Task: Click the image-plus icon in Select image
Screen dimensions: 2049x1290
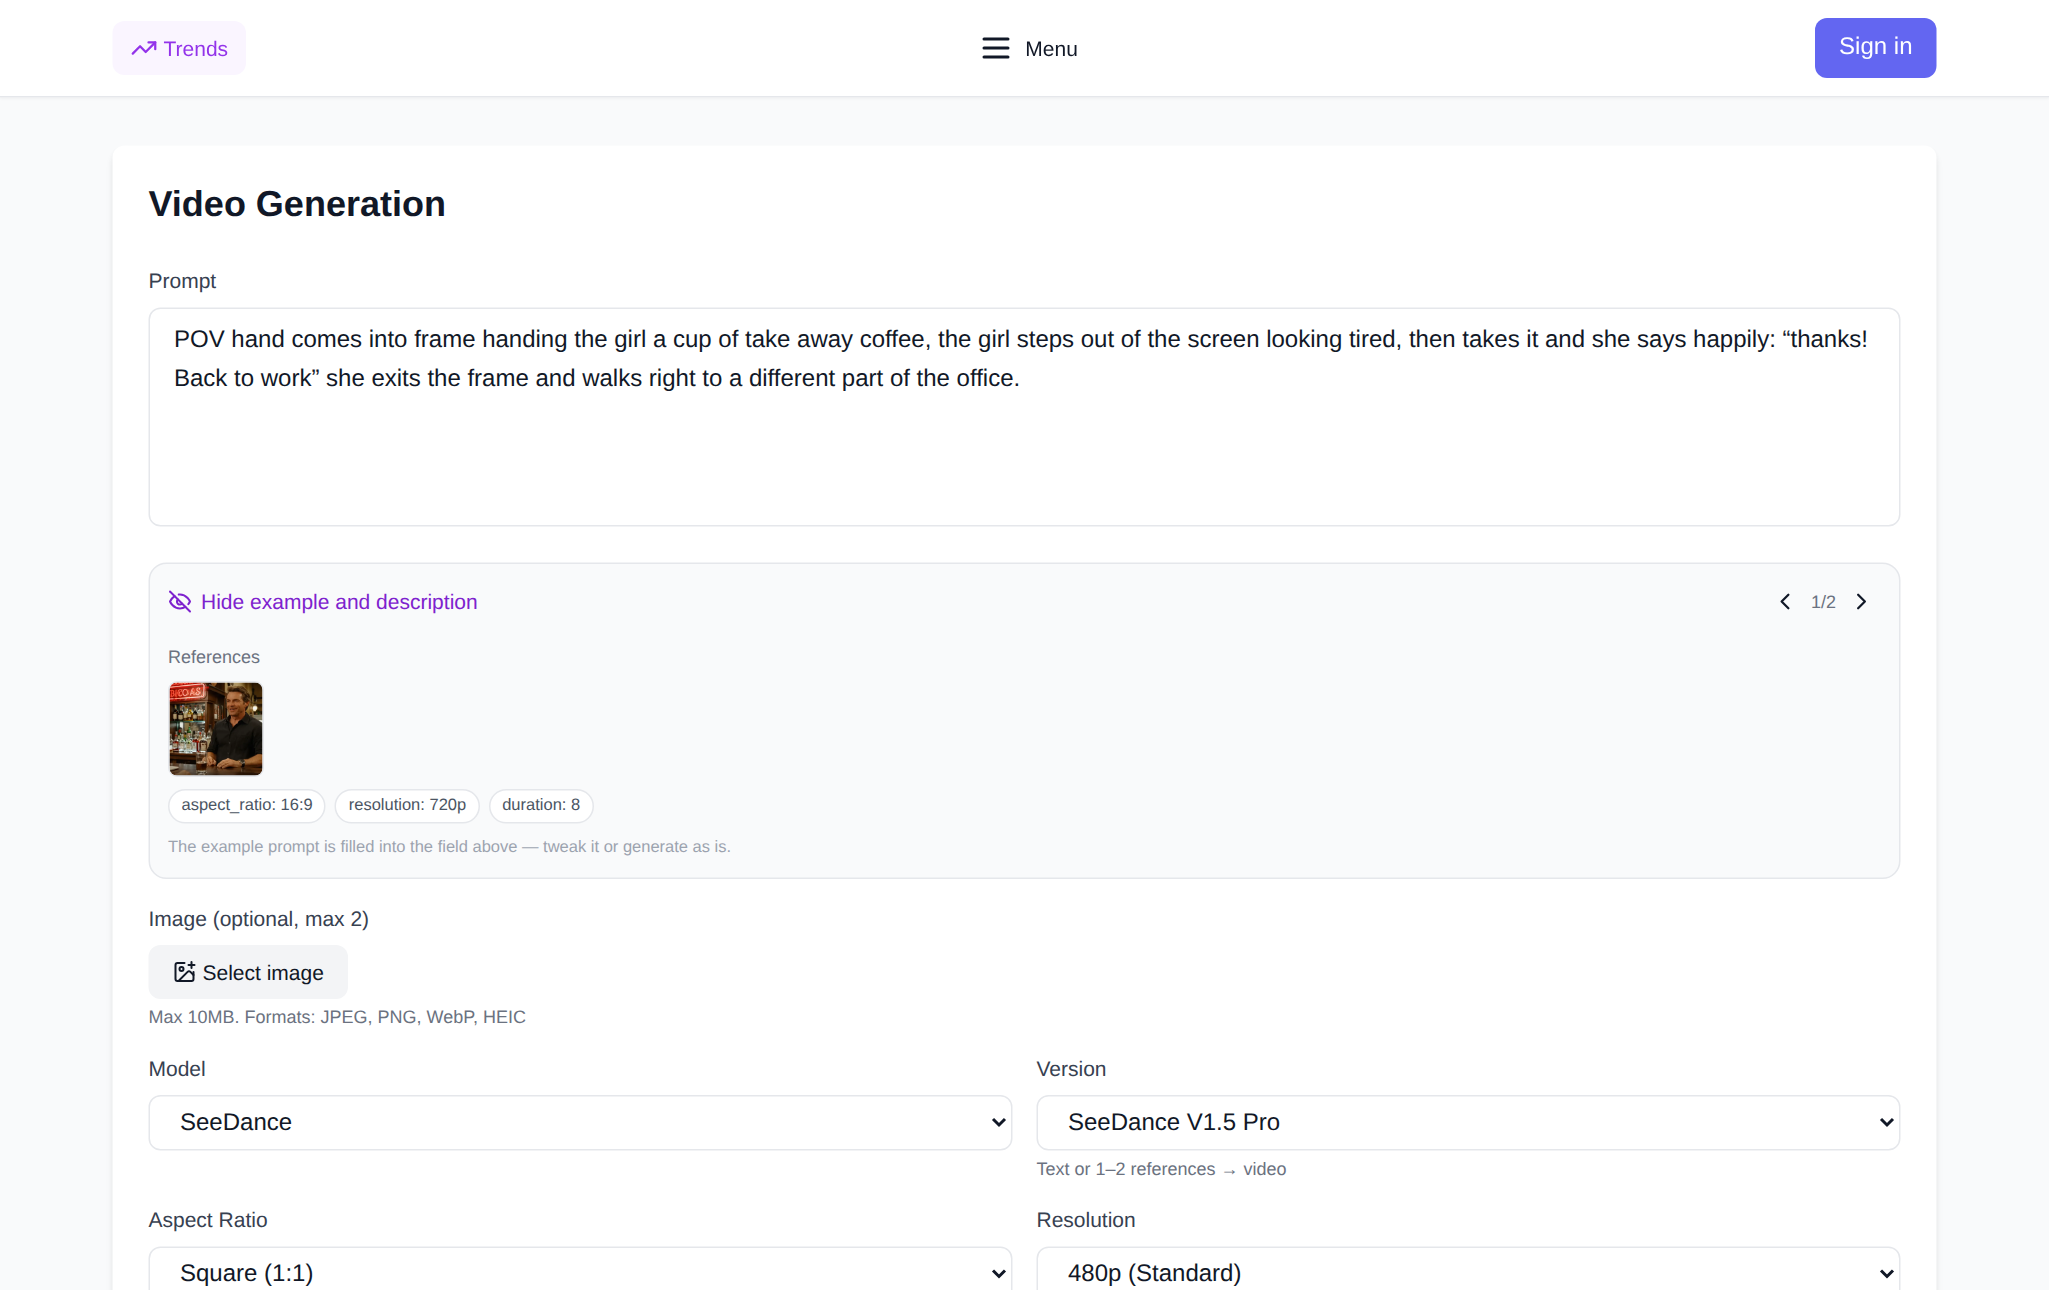Action: tap(184, 972)
